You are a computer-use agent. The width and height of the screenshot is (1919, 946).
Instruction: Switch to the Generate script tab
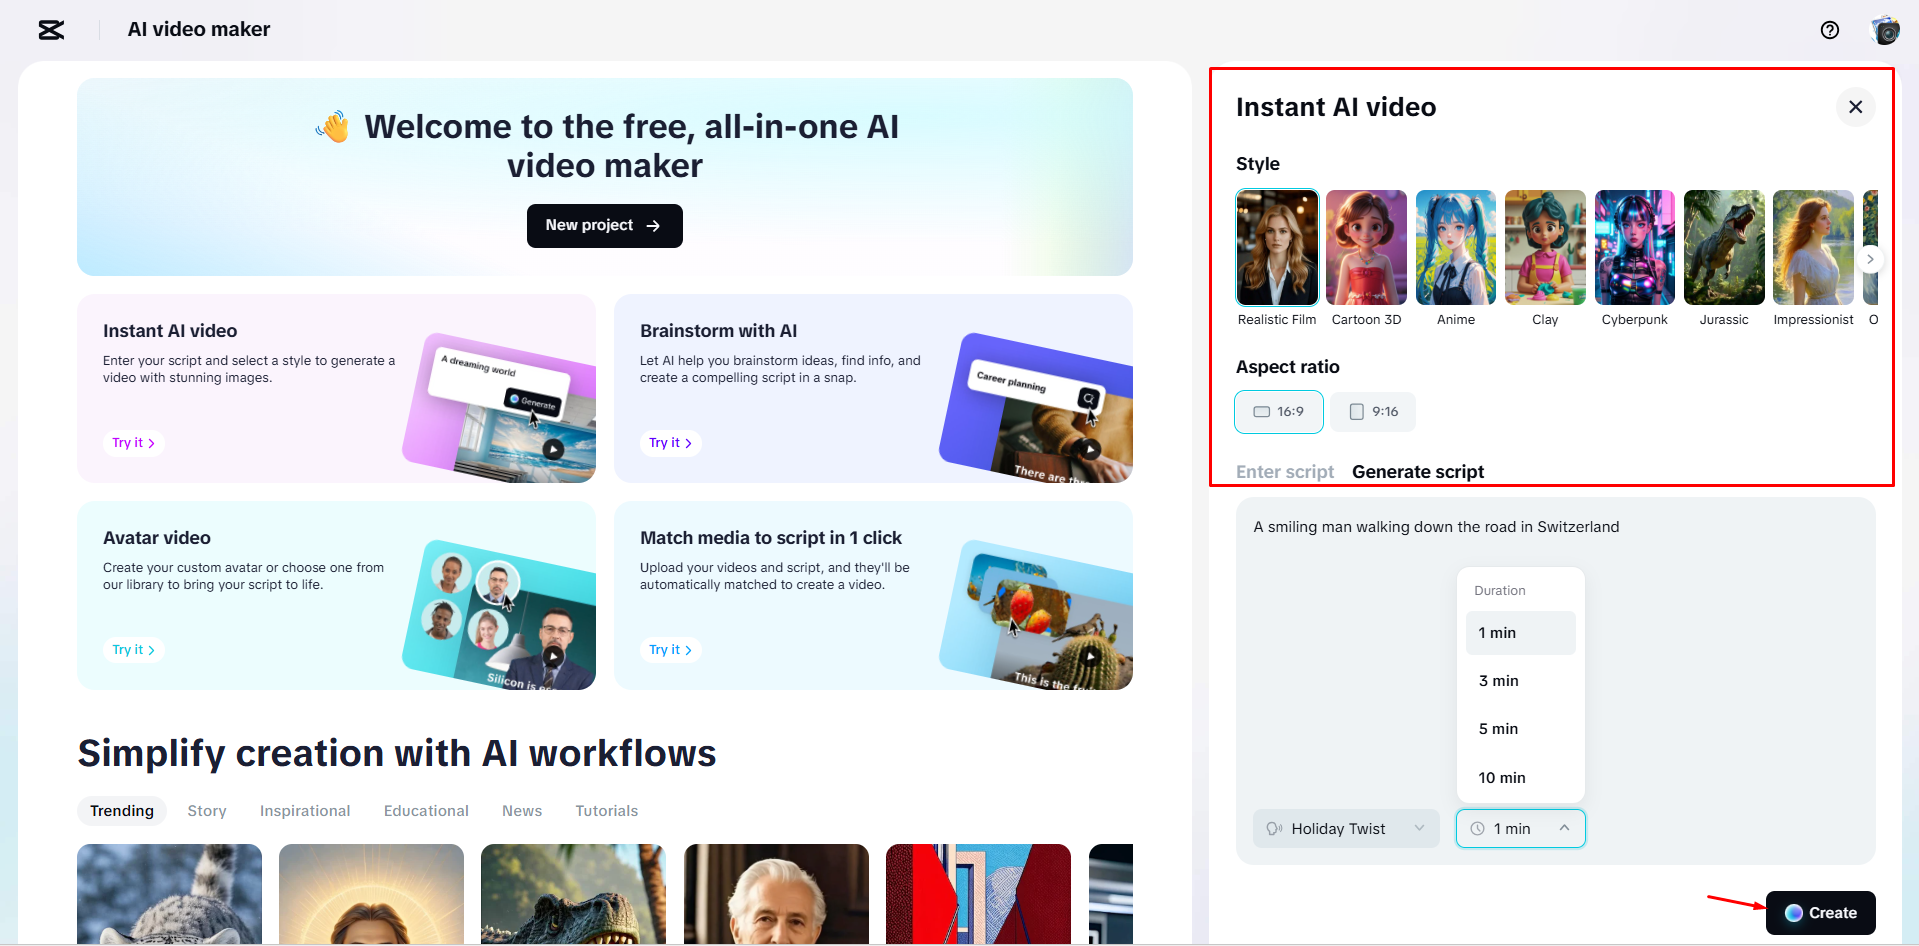tap(1417, 472)
